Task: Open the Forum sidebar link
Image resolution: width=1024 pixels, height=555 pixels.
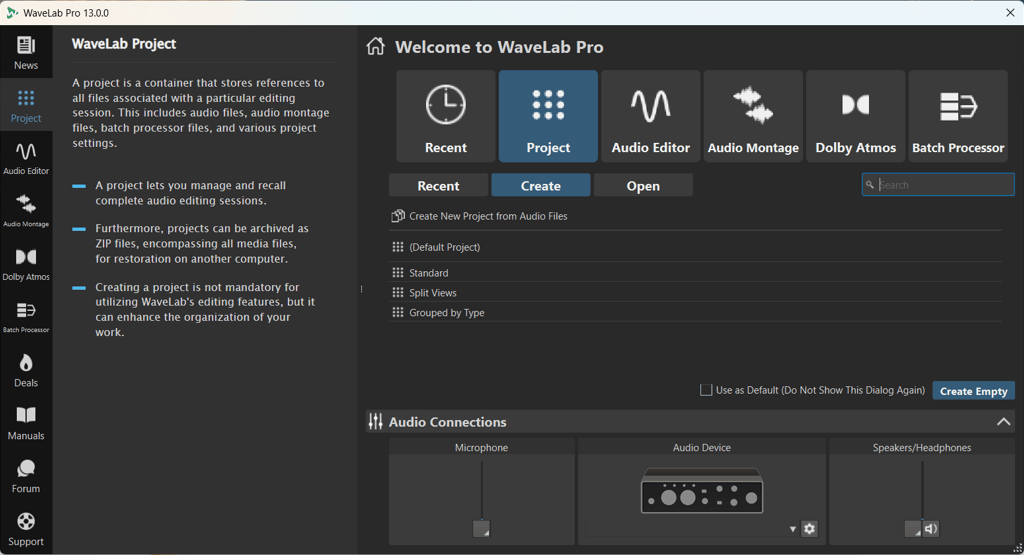Action: point(26,475)
